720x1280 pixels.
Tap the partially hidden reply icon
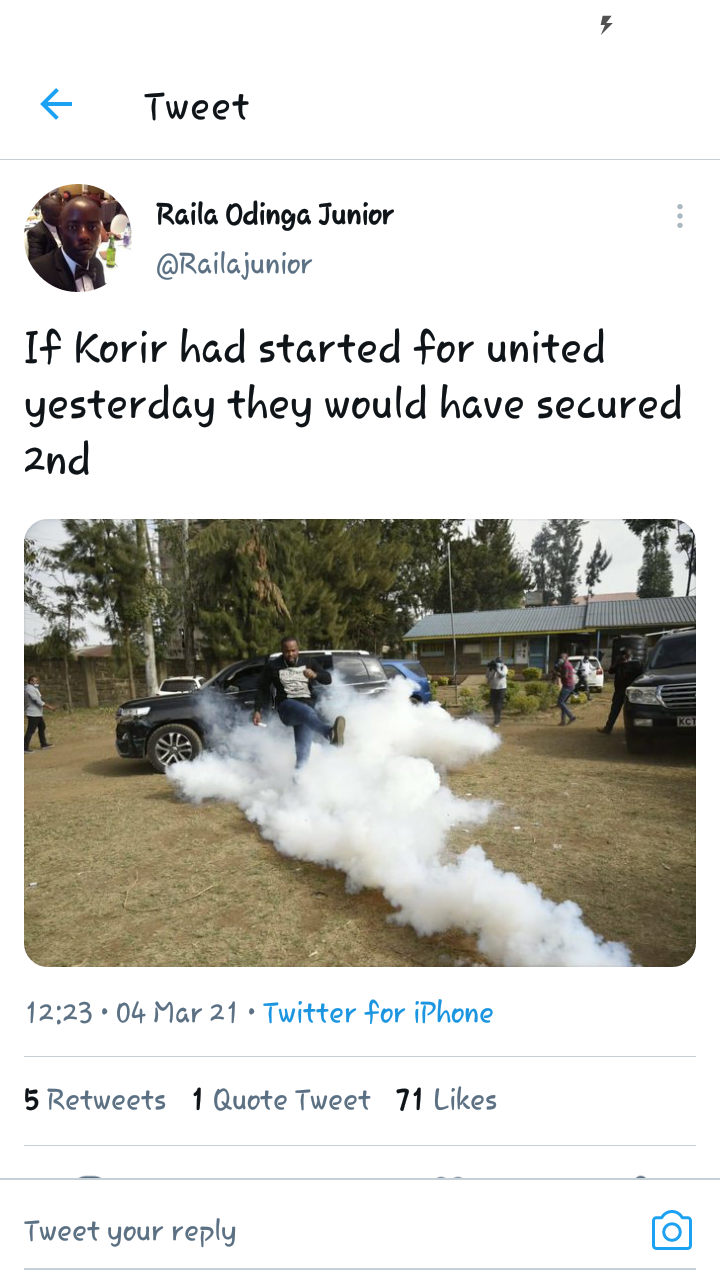coord(89,1176)
